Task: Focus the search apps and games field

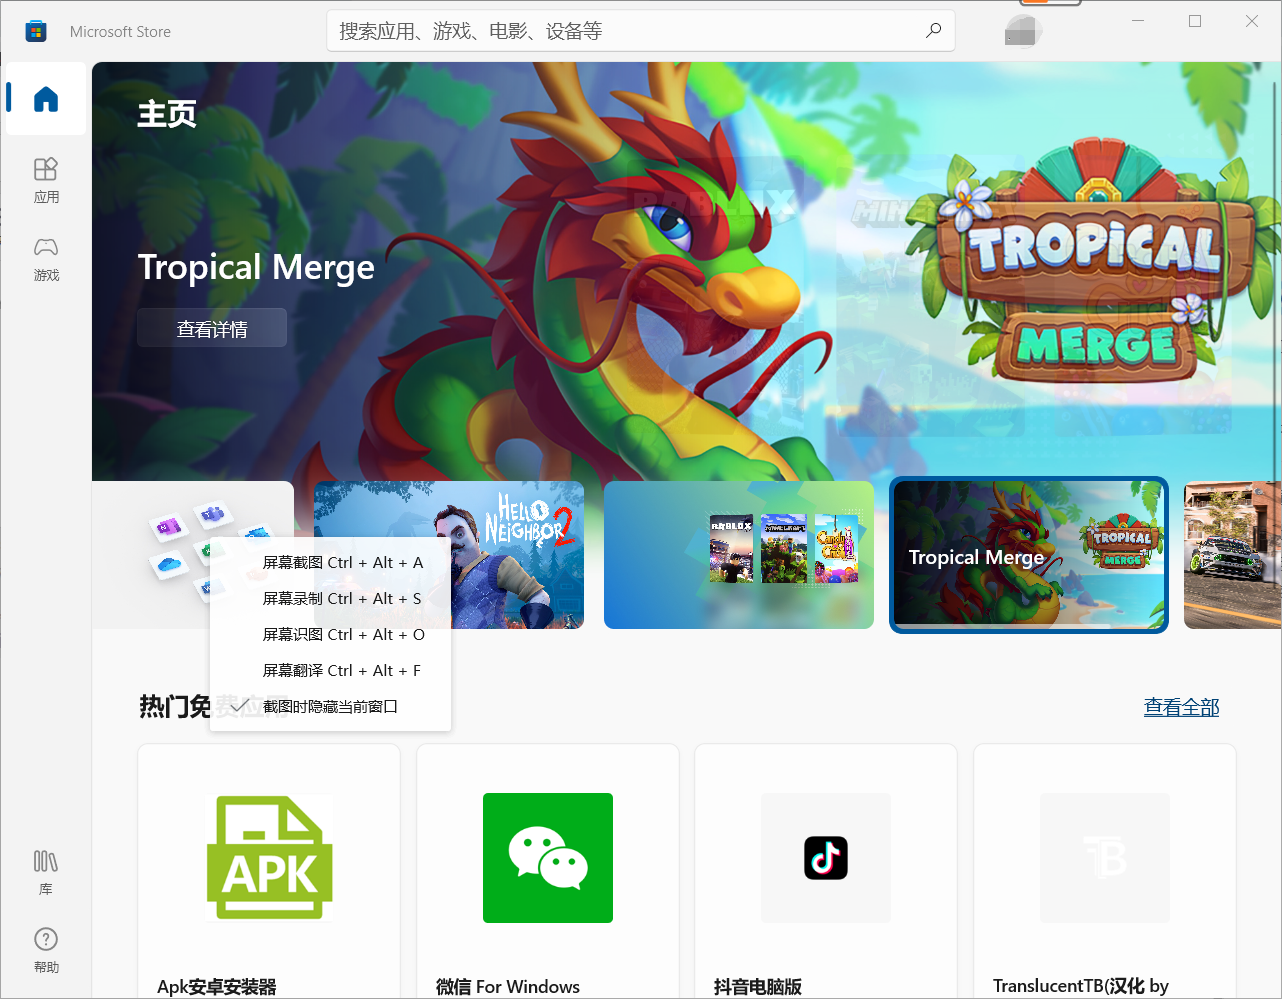Action: (x=641, y=31)
